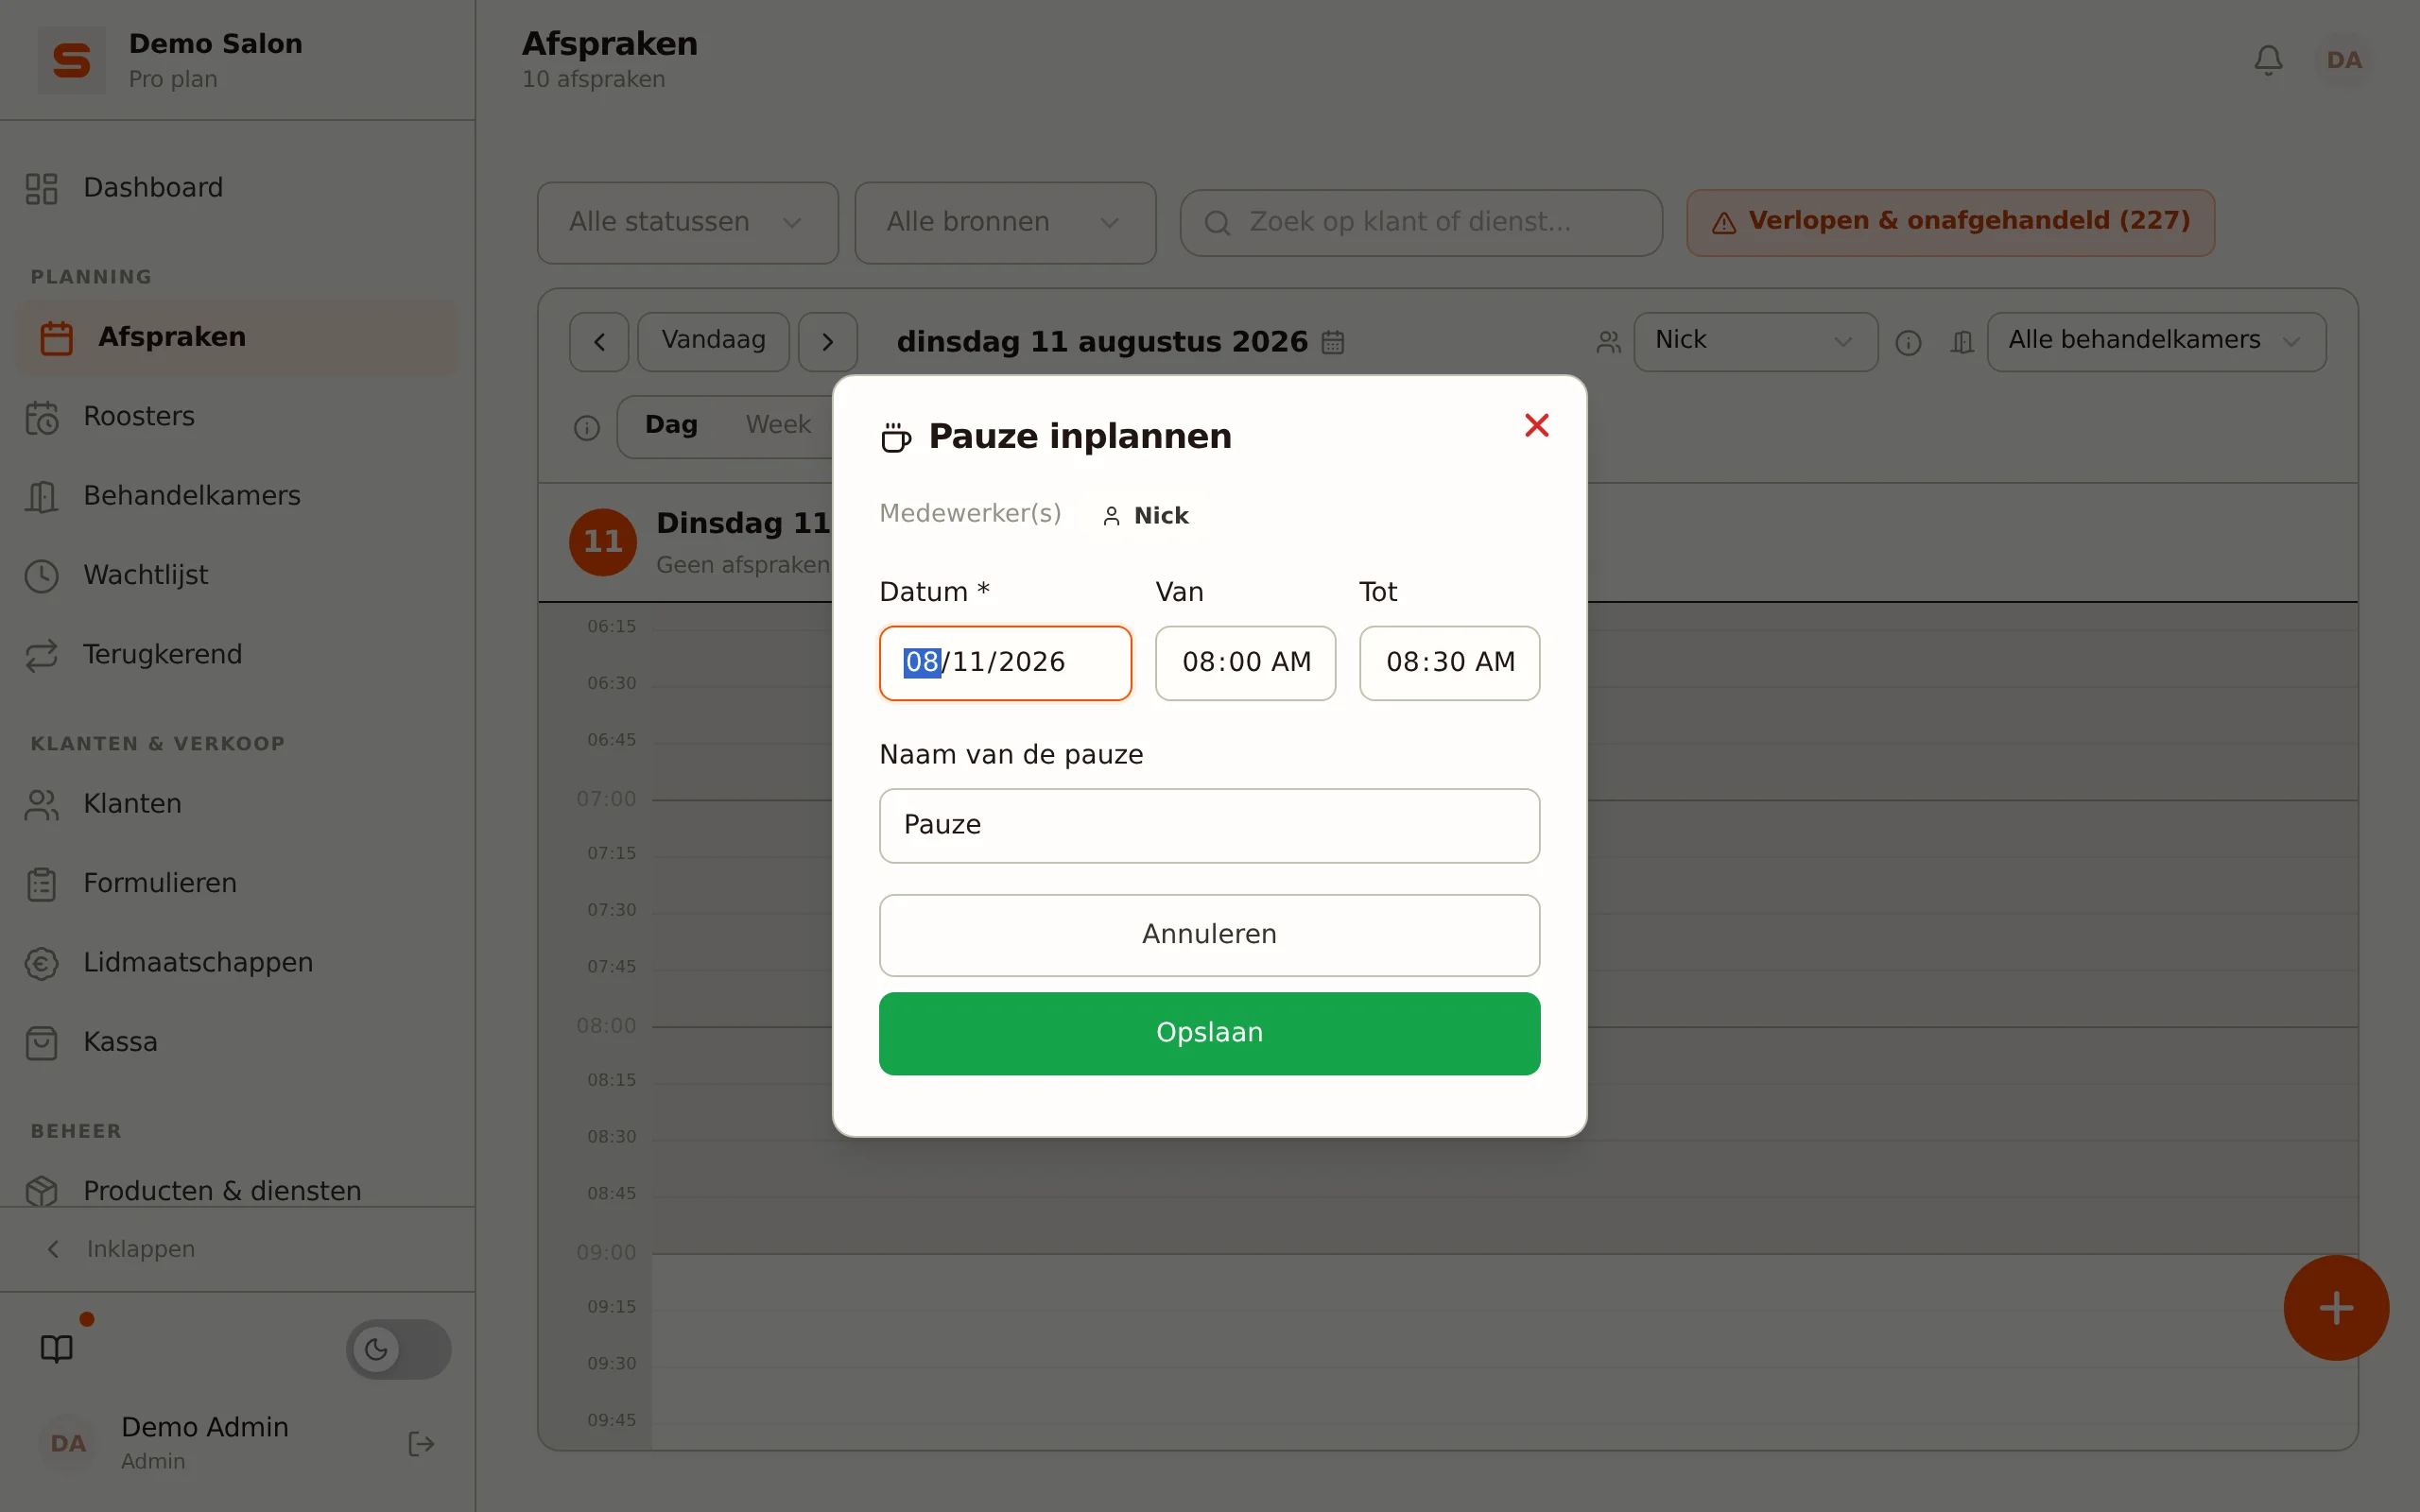Click the Demo Admin profile name

[205, 1428]
